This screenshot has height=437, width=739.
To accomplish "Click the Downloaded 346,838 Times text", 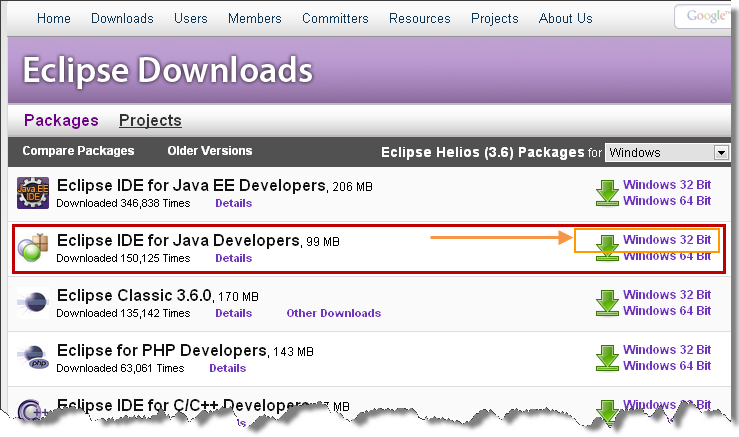I will (123, 204).
